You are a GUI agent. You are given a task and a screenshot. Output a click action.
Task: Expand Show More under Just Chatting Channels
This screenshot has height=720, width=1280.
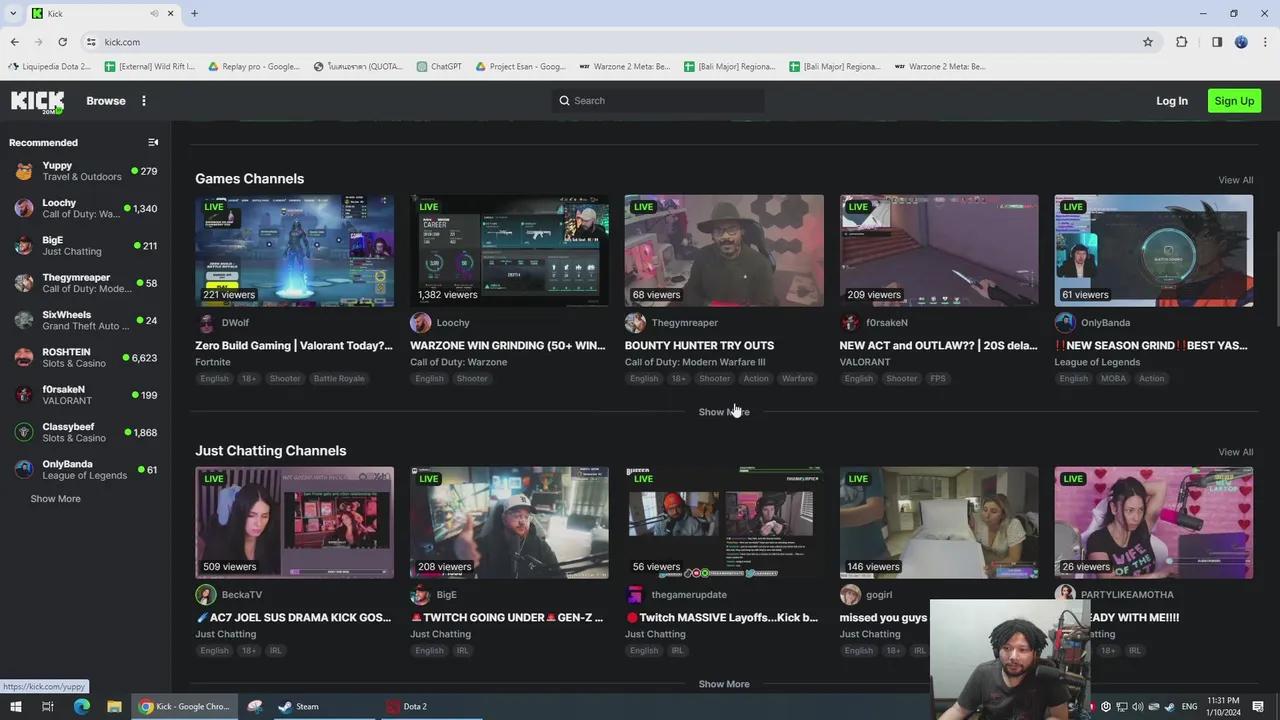pos(723,684)
